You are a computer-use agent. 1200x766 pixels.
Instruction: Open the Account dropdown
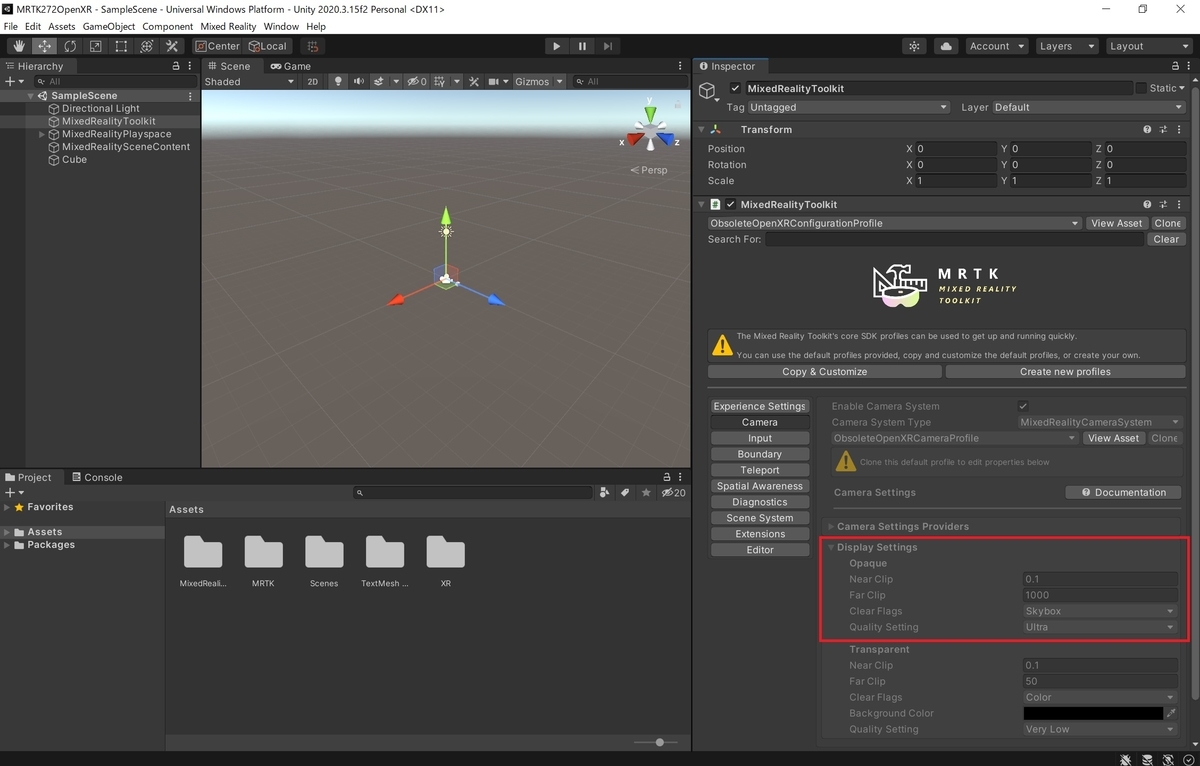coord(996,46)
